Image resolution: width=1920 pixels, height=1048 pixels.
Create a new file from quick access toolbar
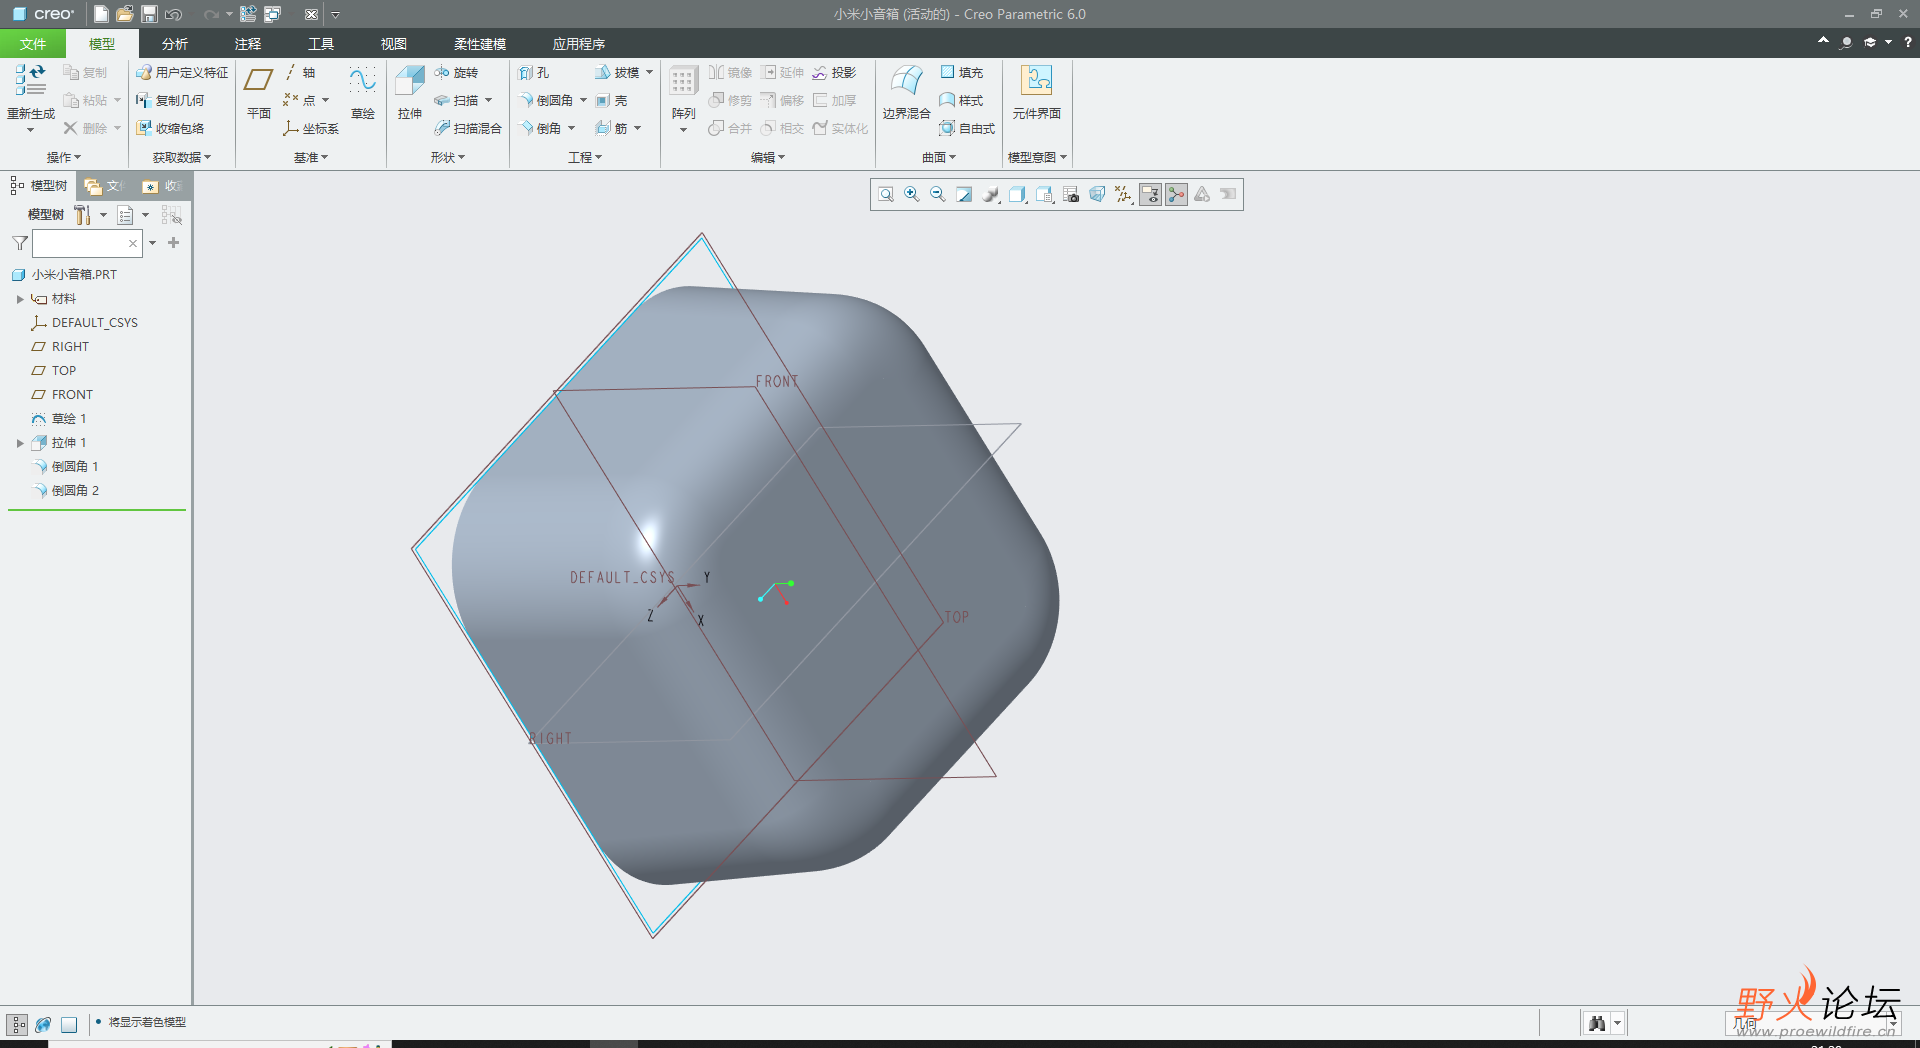tap(101, 14)
